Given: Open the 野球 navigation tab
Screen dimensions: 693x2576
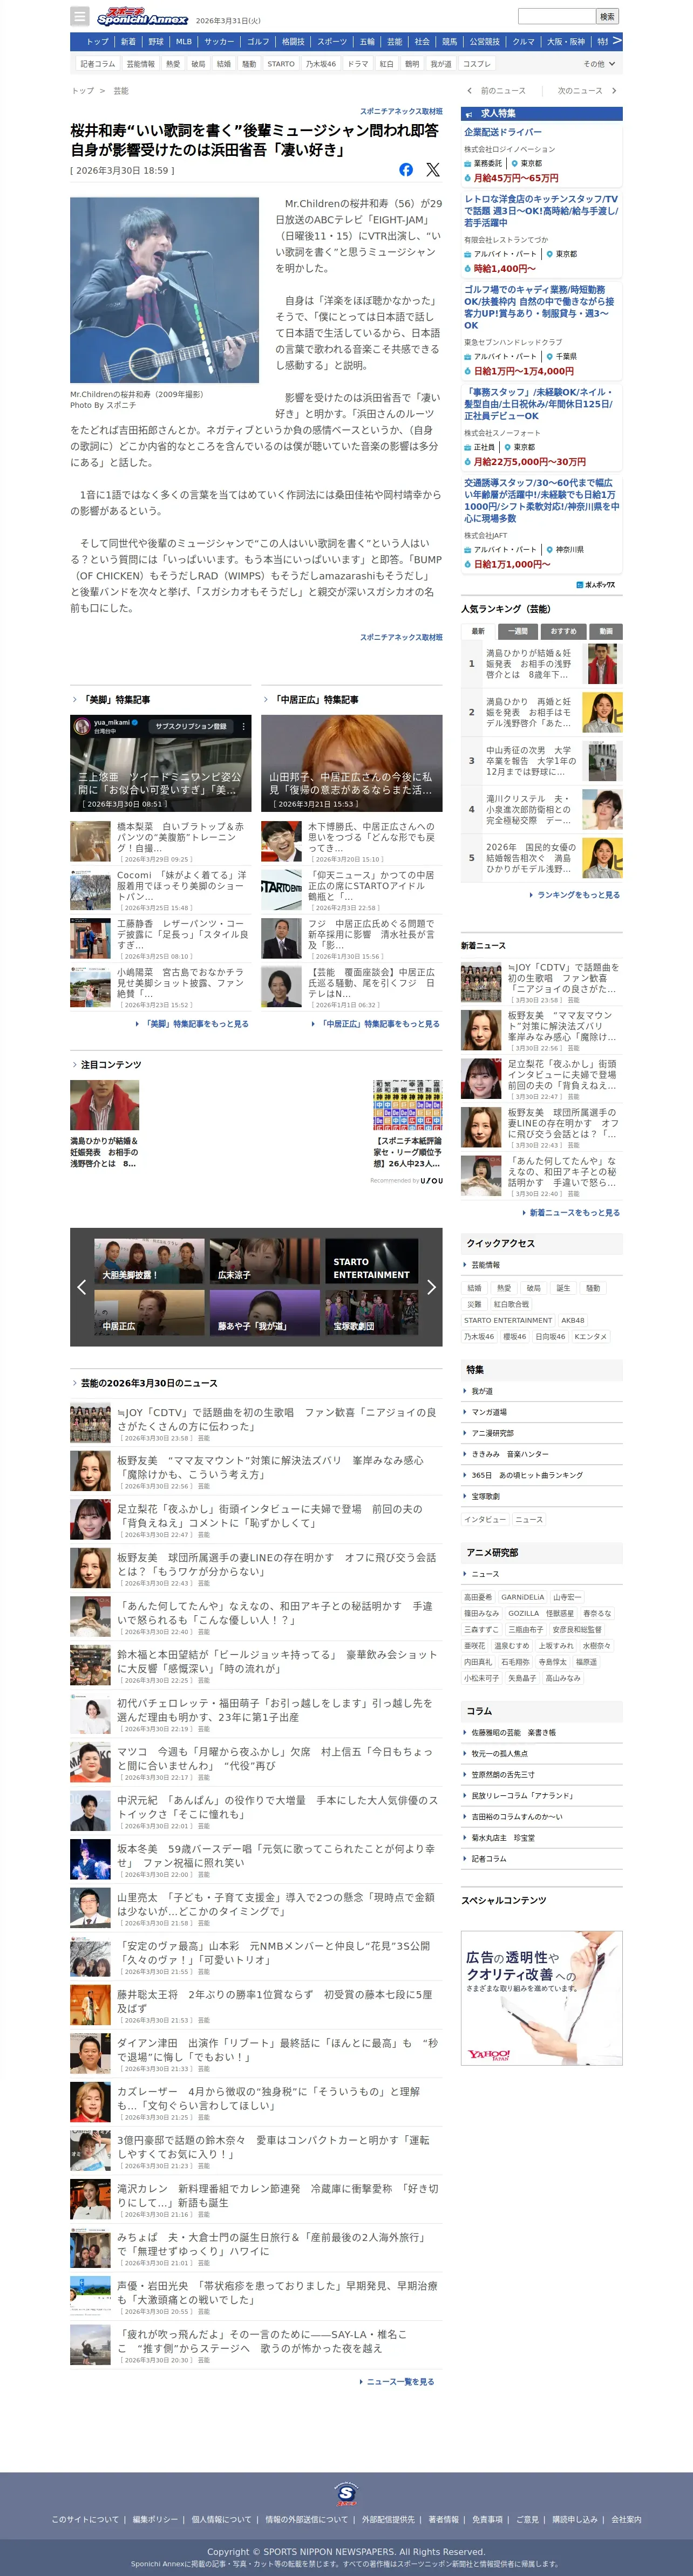Looking at the screenshot, I should coord(156,42).
